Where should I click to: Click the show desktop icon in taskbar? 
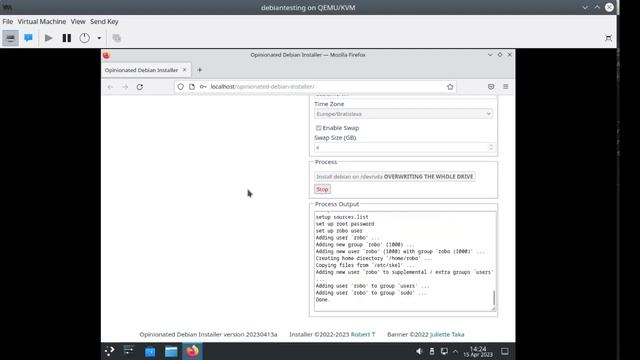point(505,351)
